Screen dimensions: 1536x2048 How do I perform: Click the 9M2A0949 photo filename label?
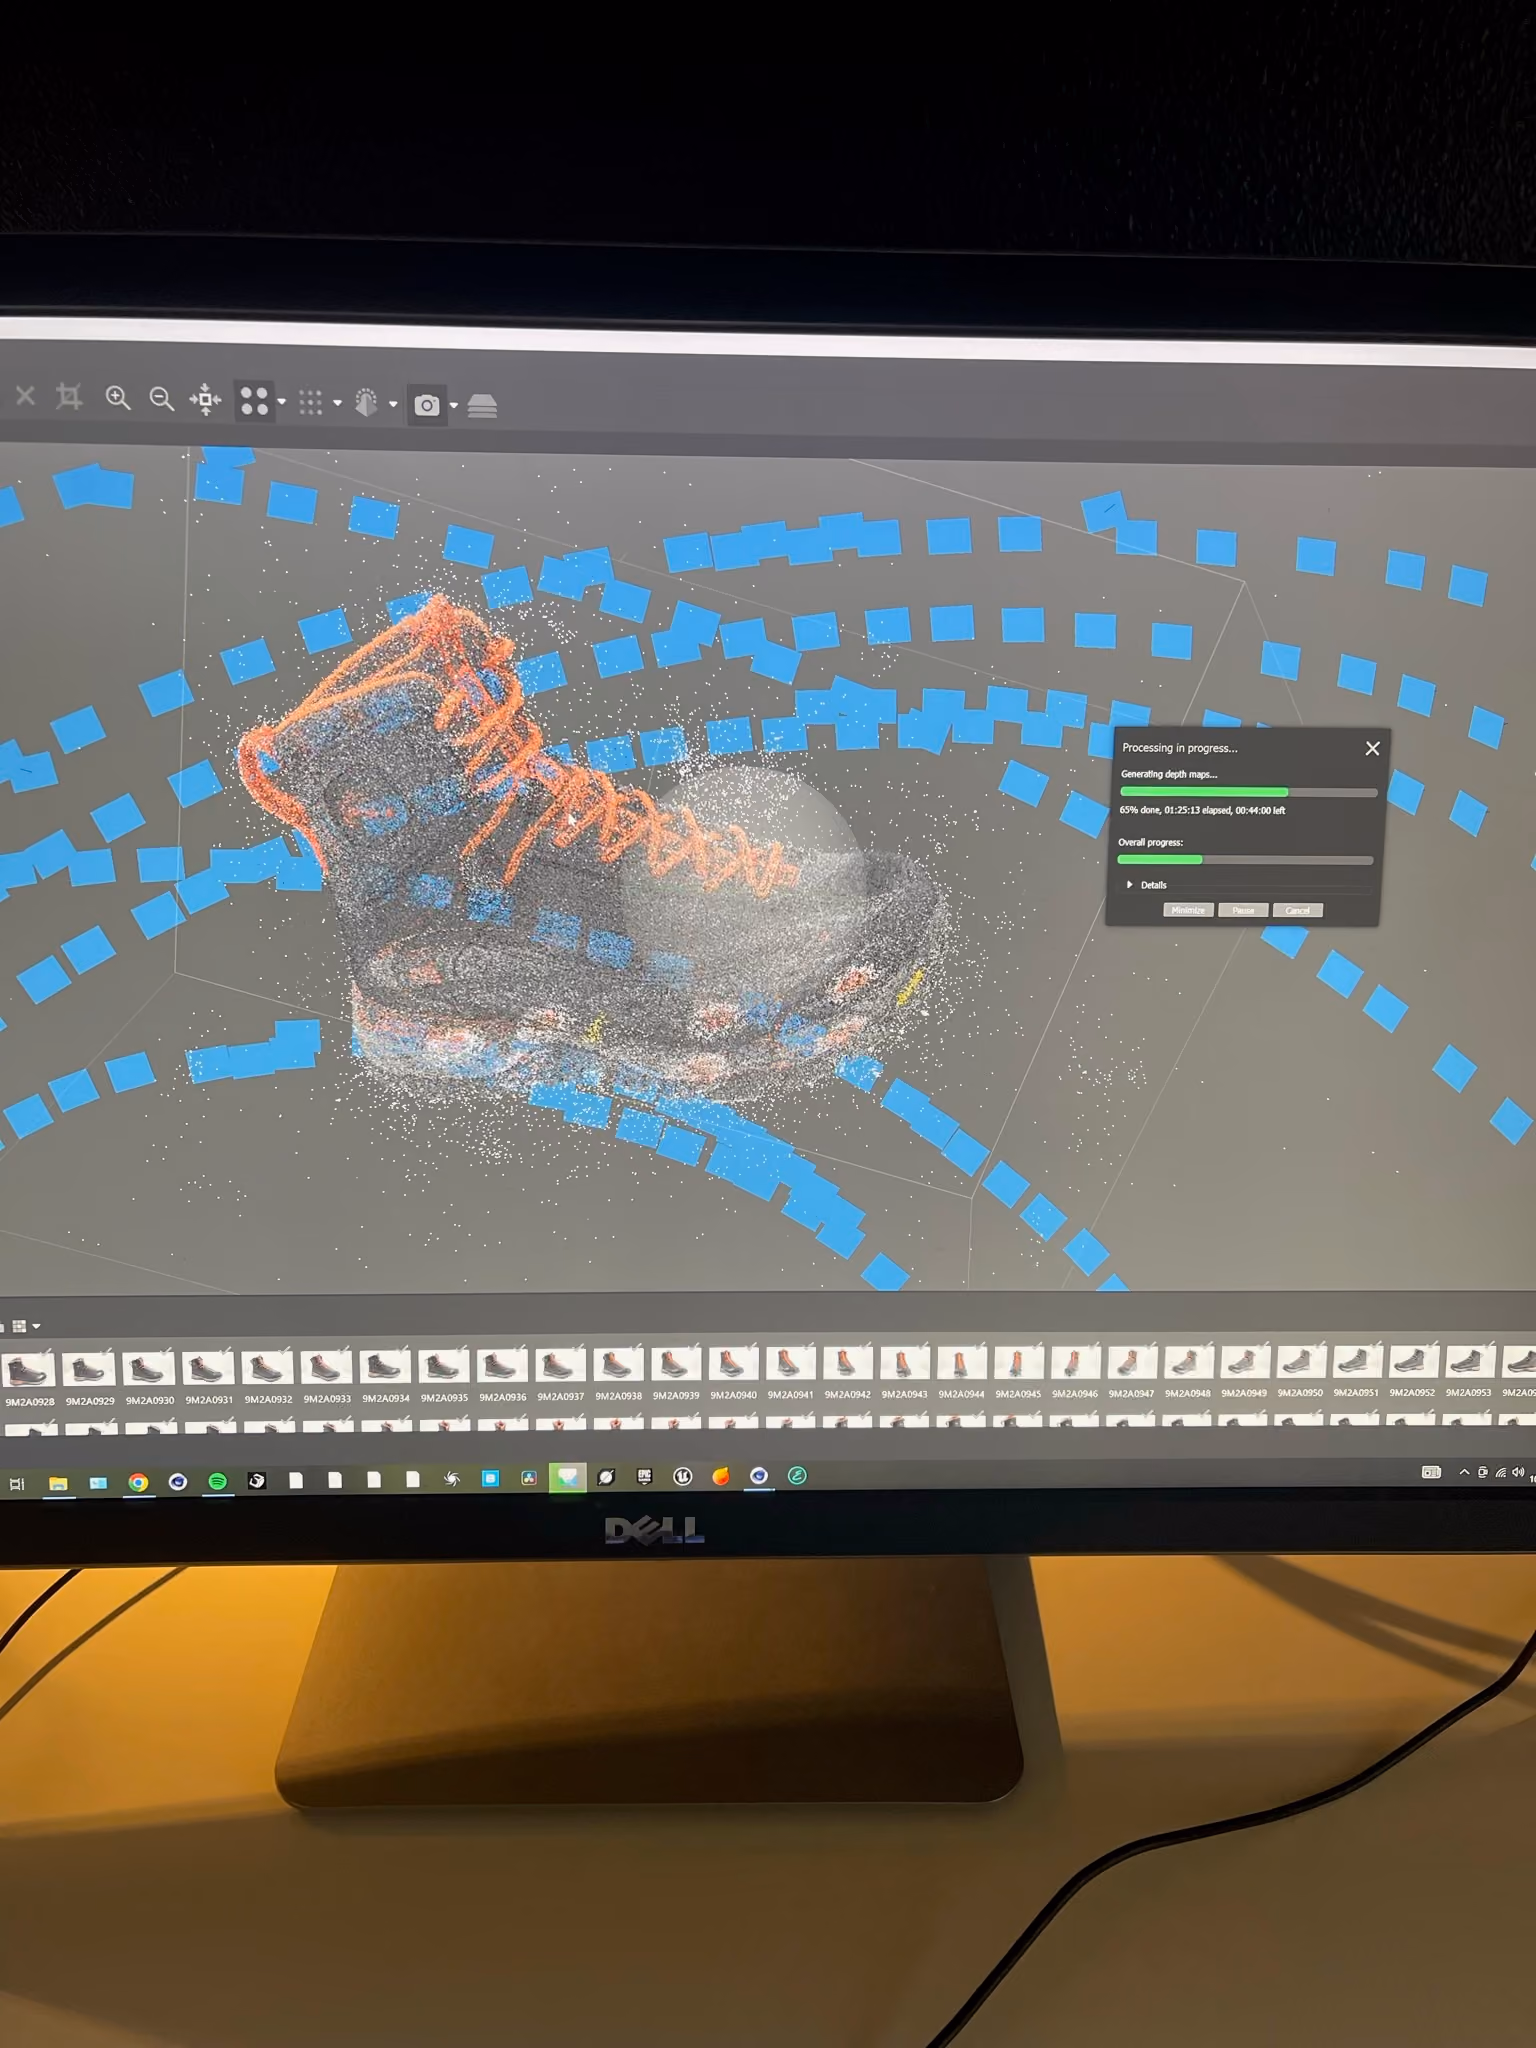[x=1244, y=1393]
